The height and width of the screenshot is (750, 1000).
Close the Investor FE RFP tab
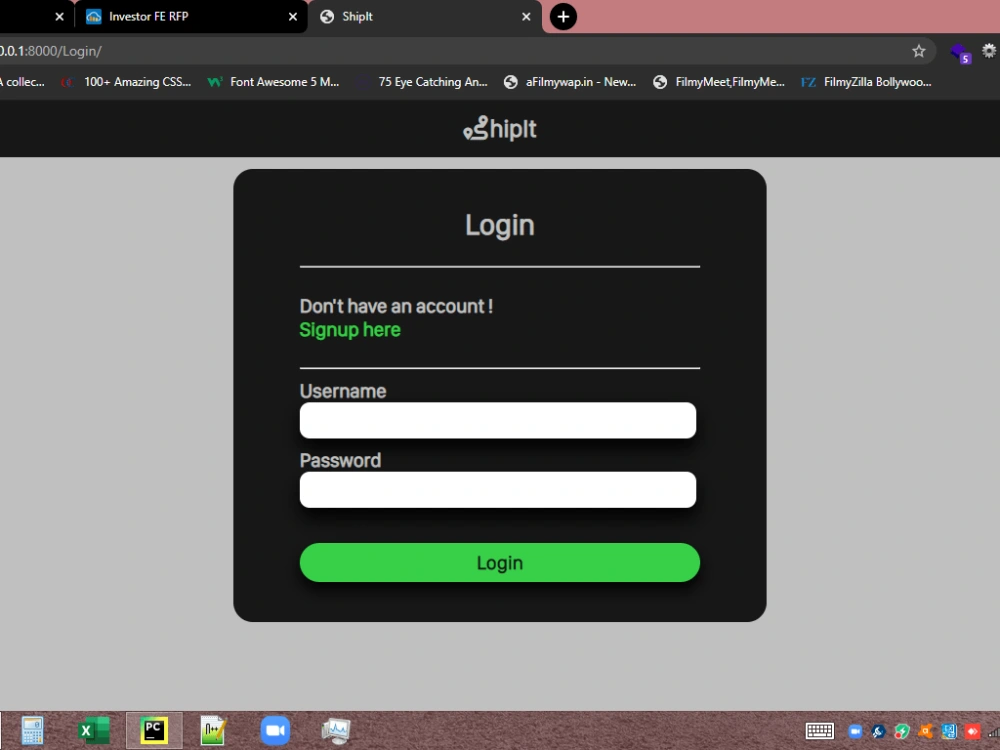coord(293,17)
